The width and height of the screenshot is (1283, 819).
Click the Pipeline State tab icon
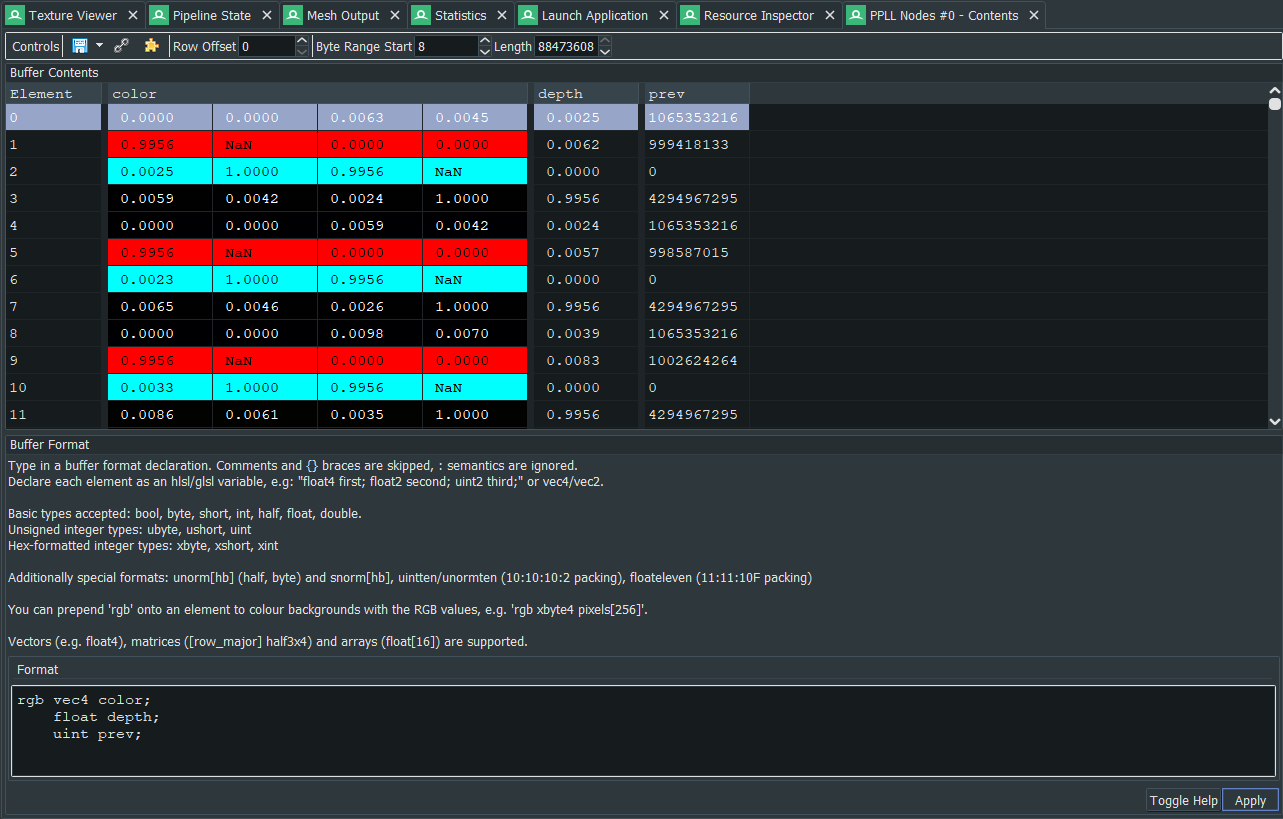[x=159, y=16]
